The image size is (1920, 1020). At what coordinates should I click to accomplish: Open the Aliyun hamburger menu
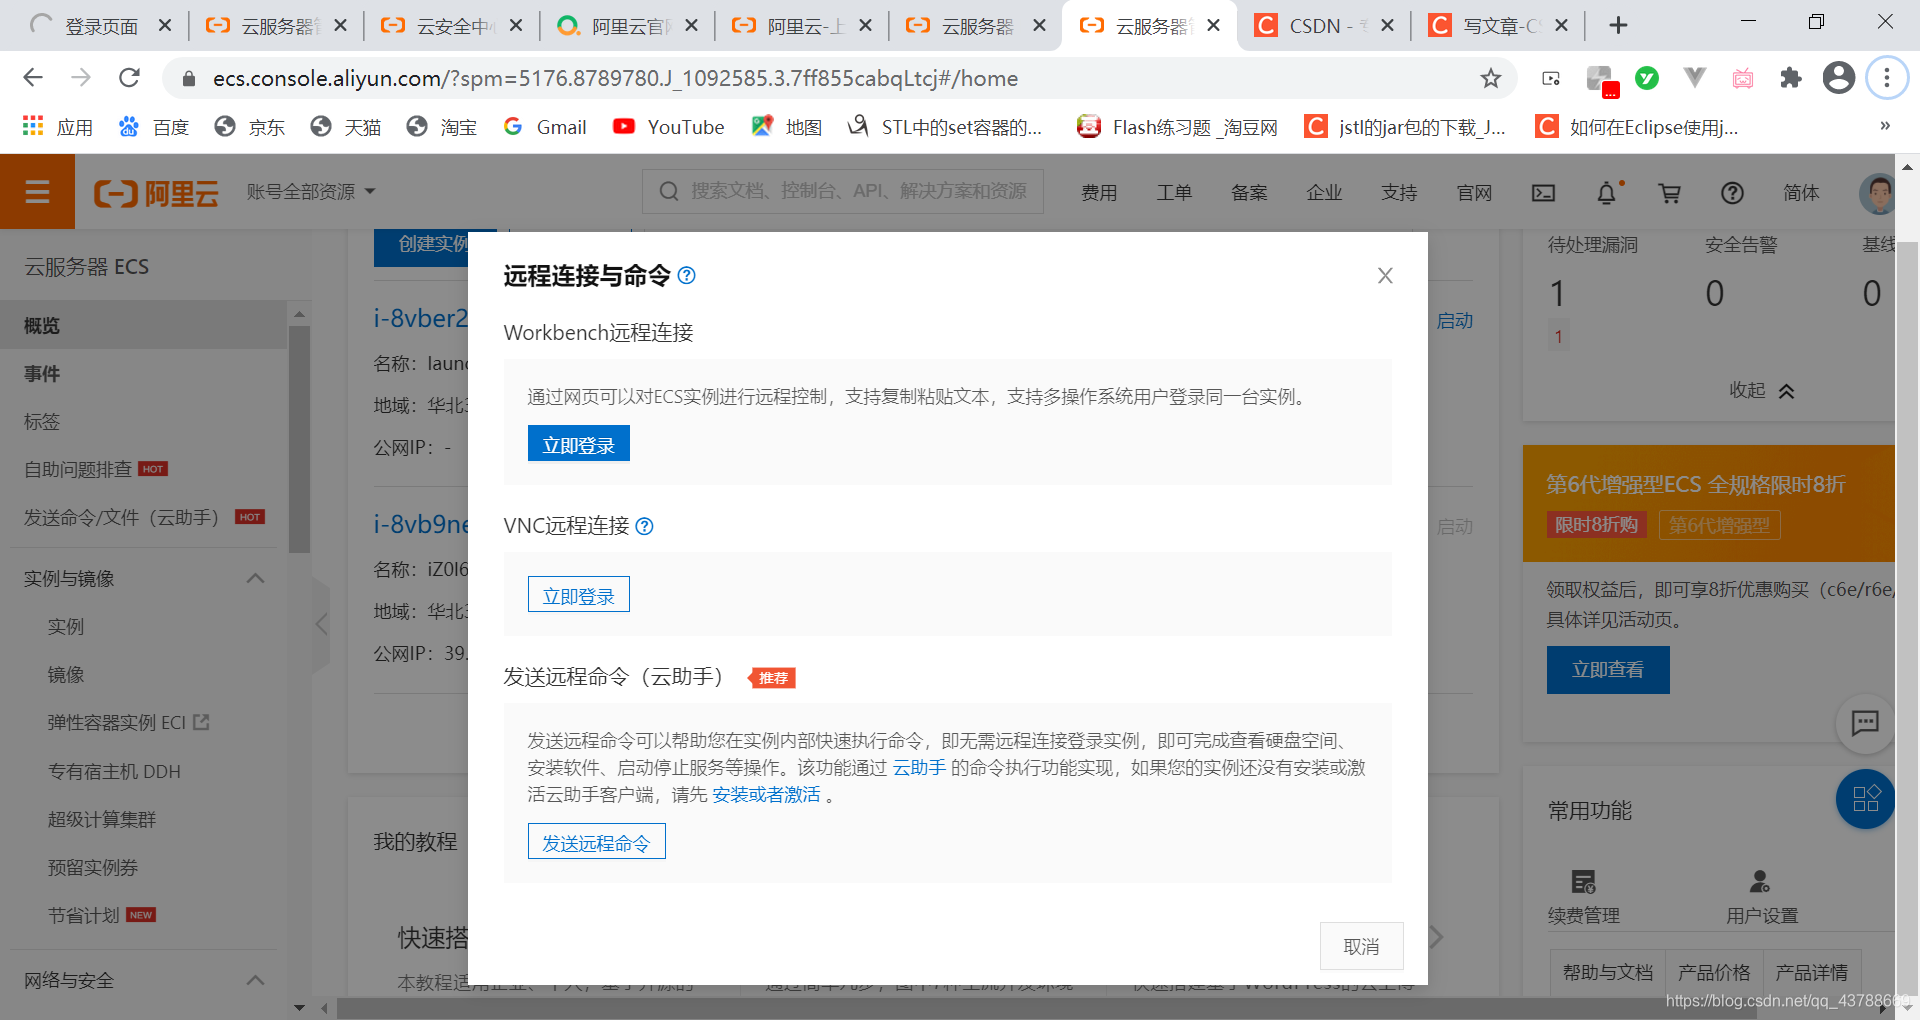point(37,191)
